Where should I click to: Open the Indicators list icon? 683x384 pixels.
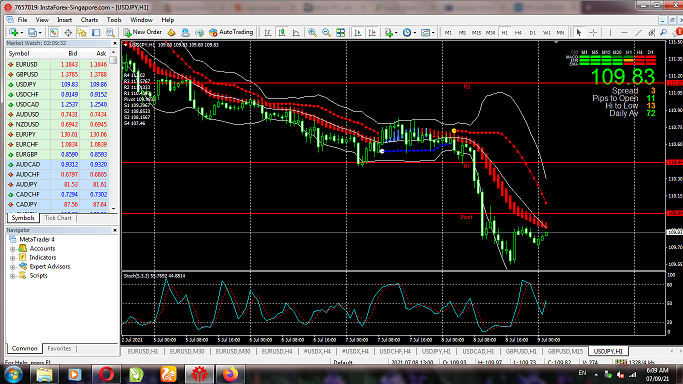389,33
